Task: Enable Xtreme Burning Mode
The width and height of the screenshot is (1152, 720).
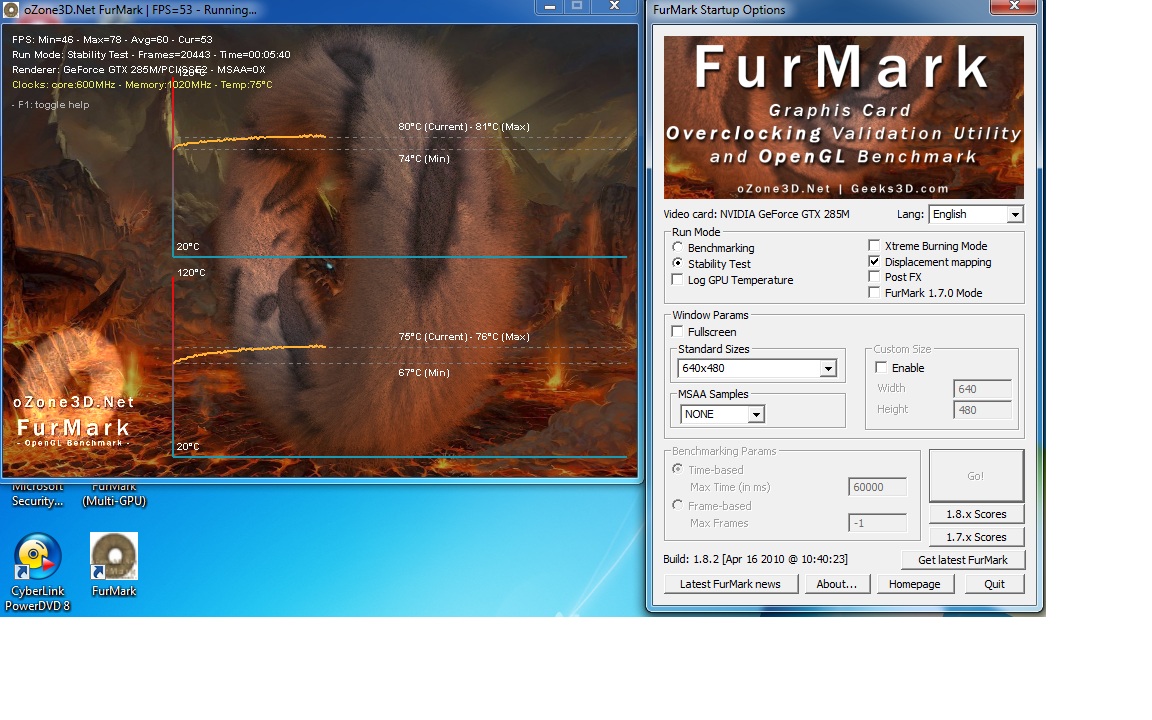Action: 874,245
